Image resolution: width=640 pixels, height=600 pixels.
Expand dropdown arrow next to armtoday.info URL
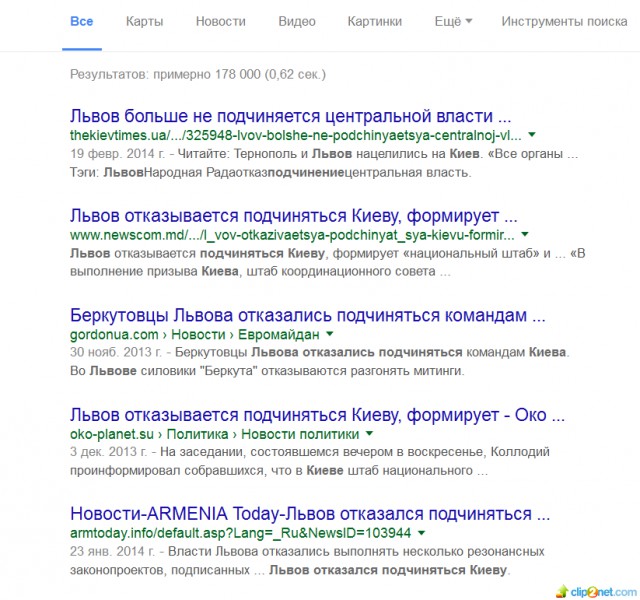coord(422,533)
